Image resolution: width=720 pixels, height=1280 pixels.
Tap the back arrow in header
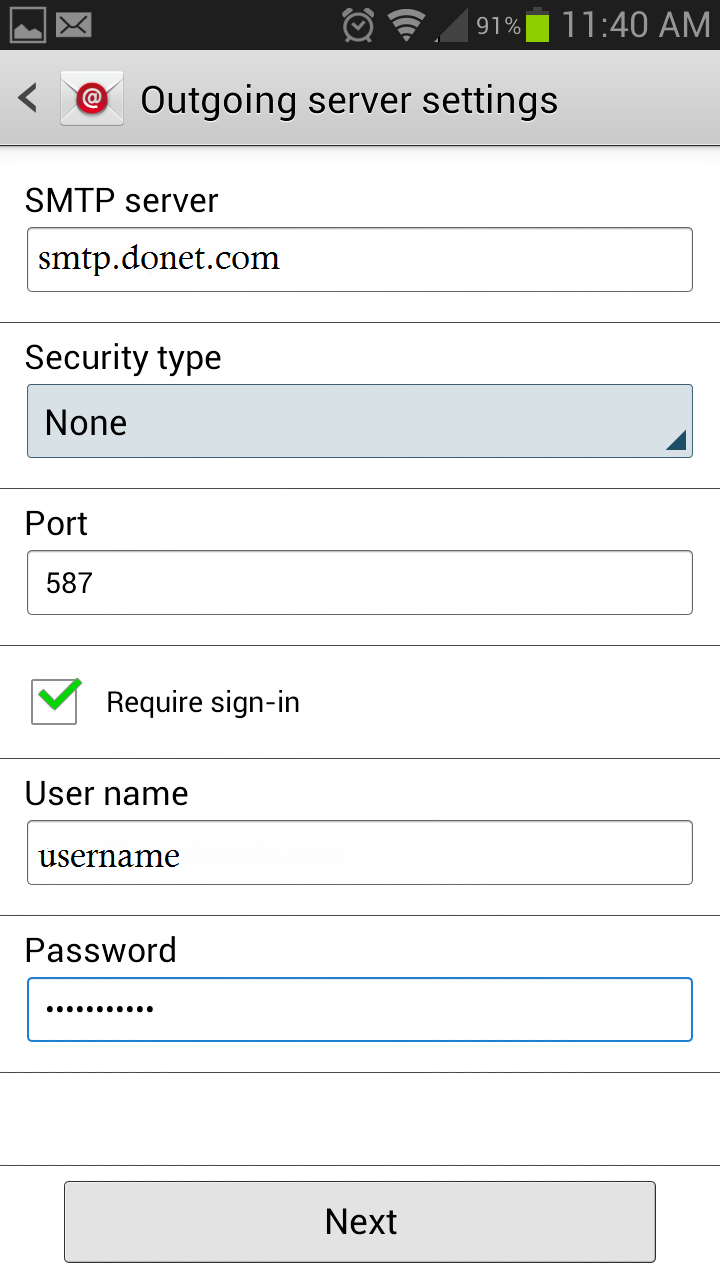(28, 99)
